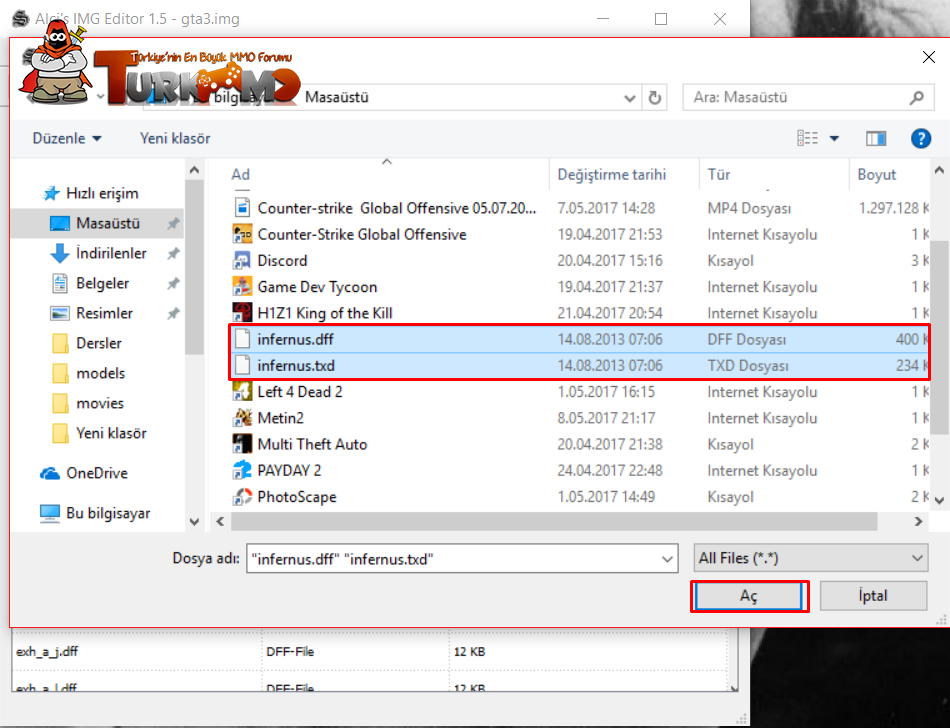
Task: Click the Dosya adı filename field
Action: (462, 558)
